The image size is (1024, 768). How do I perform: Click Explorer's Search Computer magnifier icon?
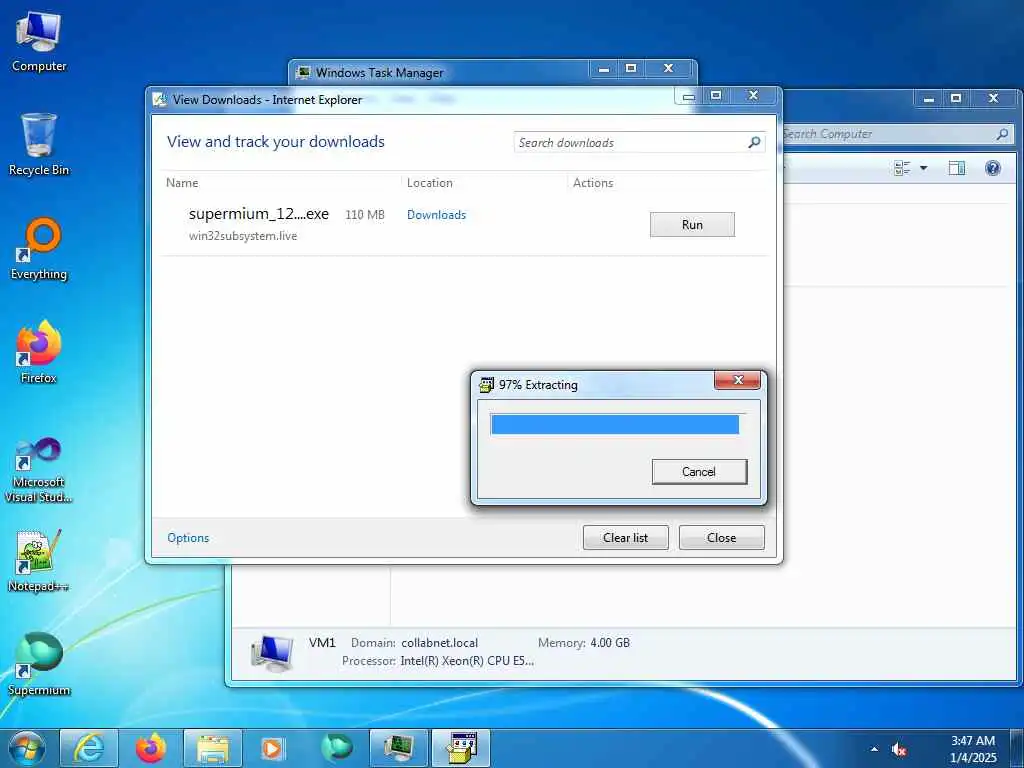pyautogui.click(x=1002, y=134)
